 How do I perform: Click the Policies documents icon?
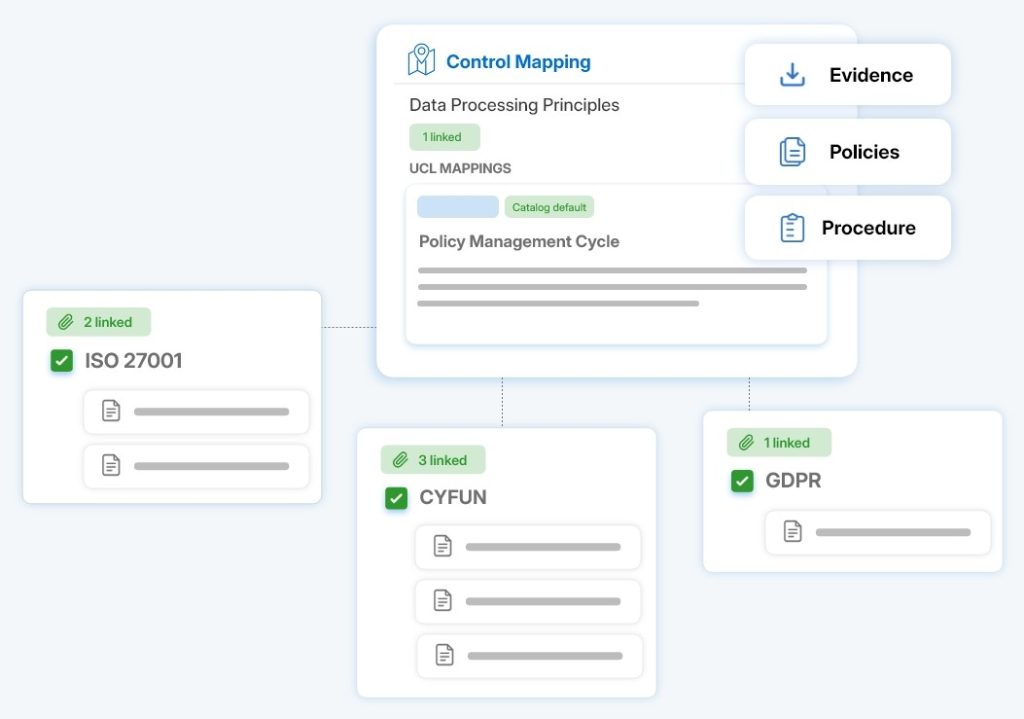point(792,152)
